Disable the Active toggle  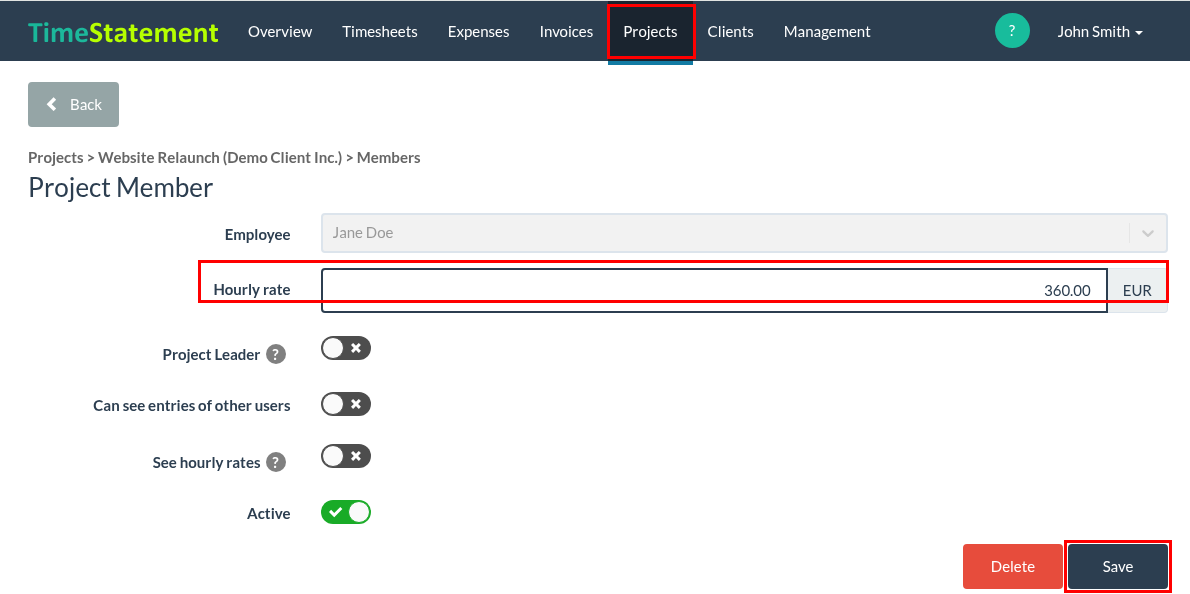tap(346, 512)
